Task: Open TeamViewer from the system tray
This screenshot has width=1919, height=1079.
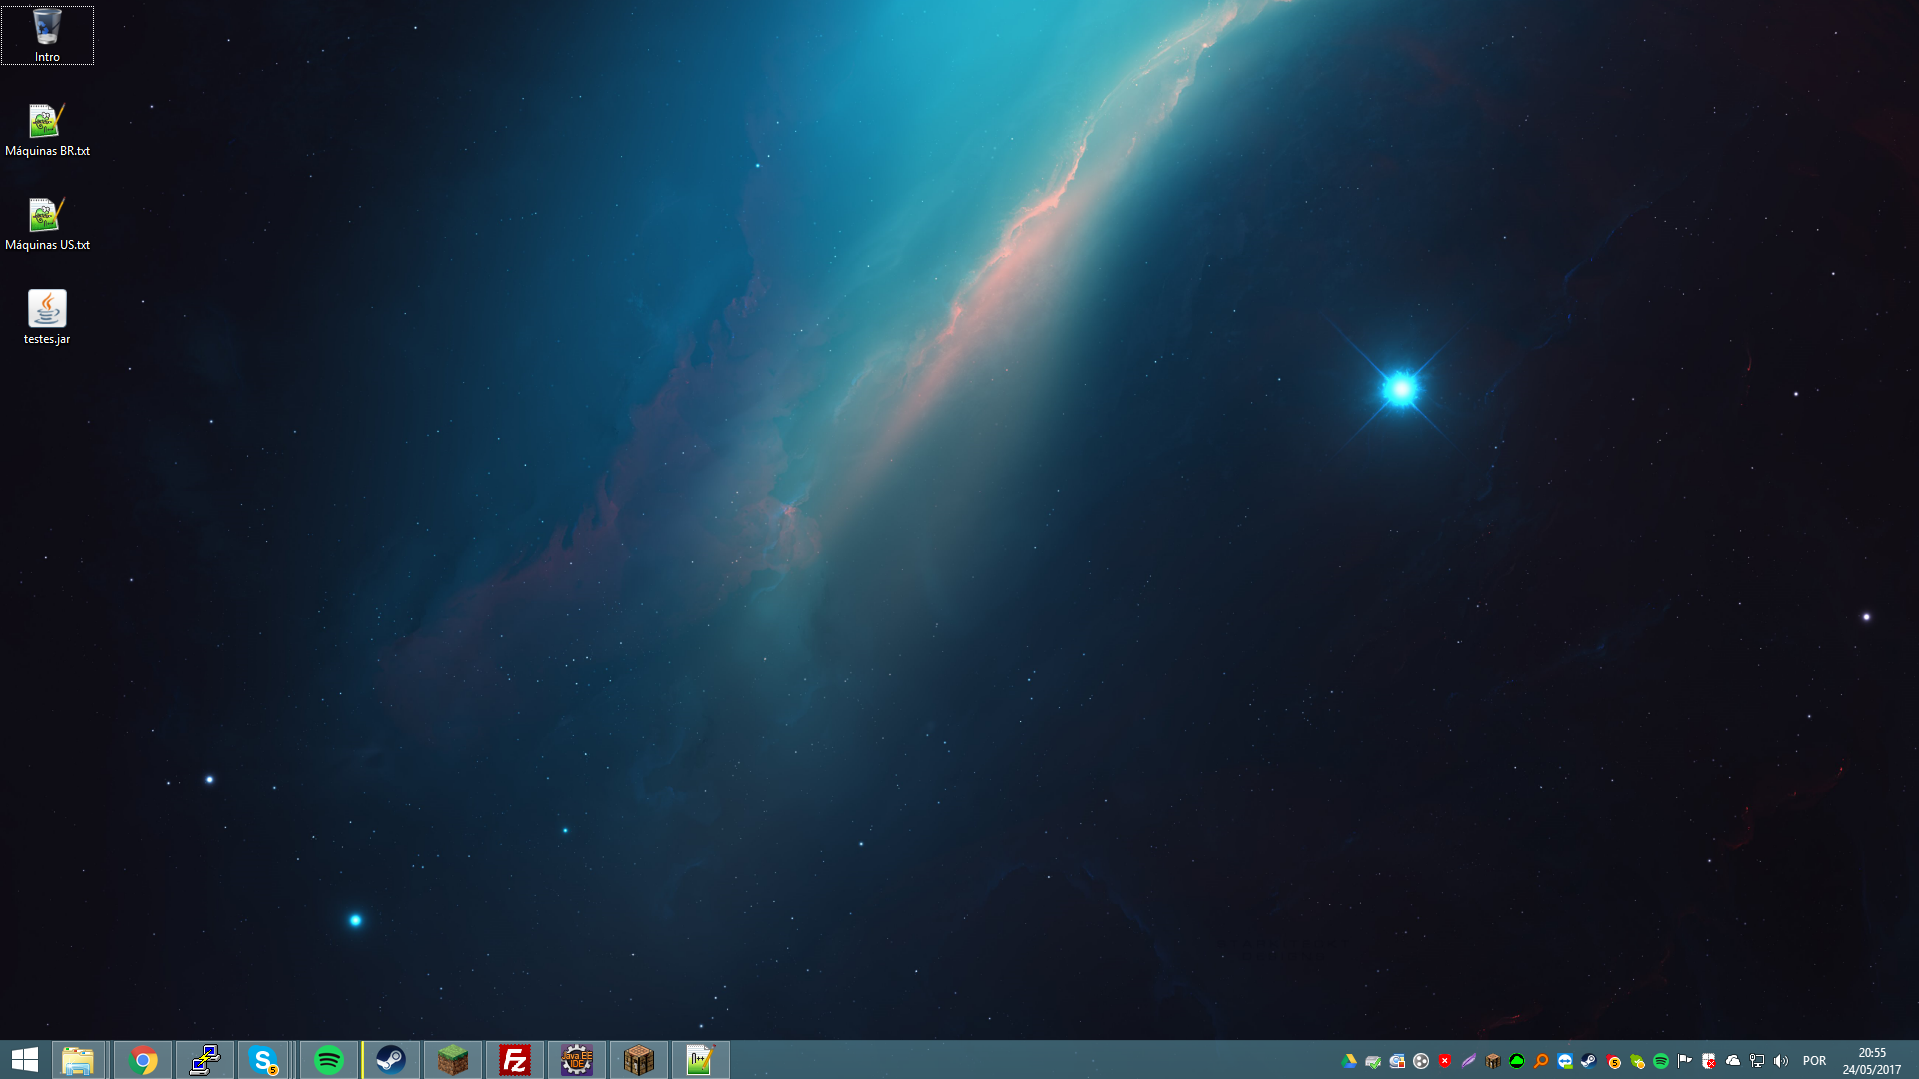Action: (x=1565, y=1061)
